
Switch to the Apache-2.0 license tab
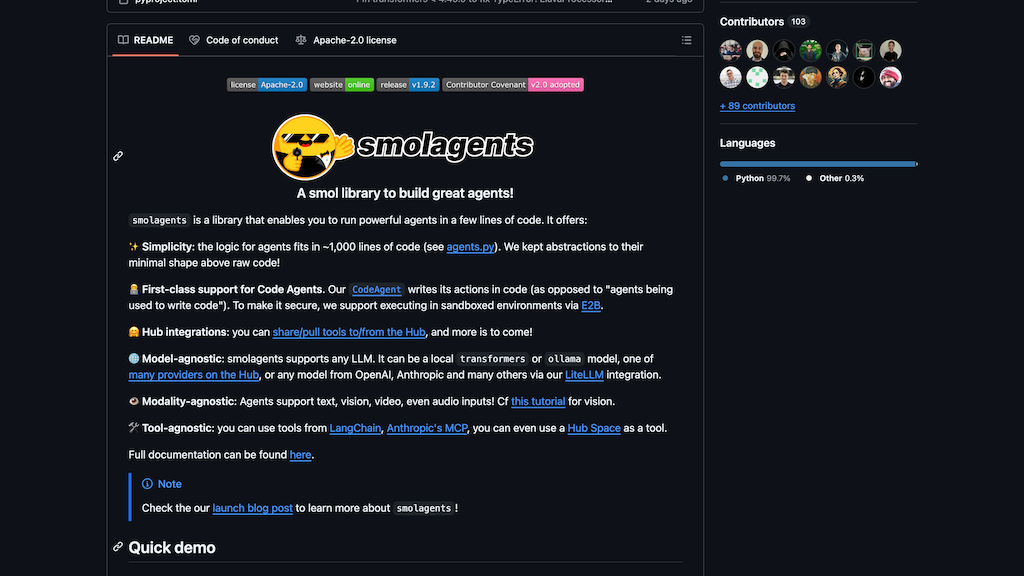tap(345, 40)
